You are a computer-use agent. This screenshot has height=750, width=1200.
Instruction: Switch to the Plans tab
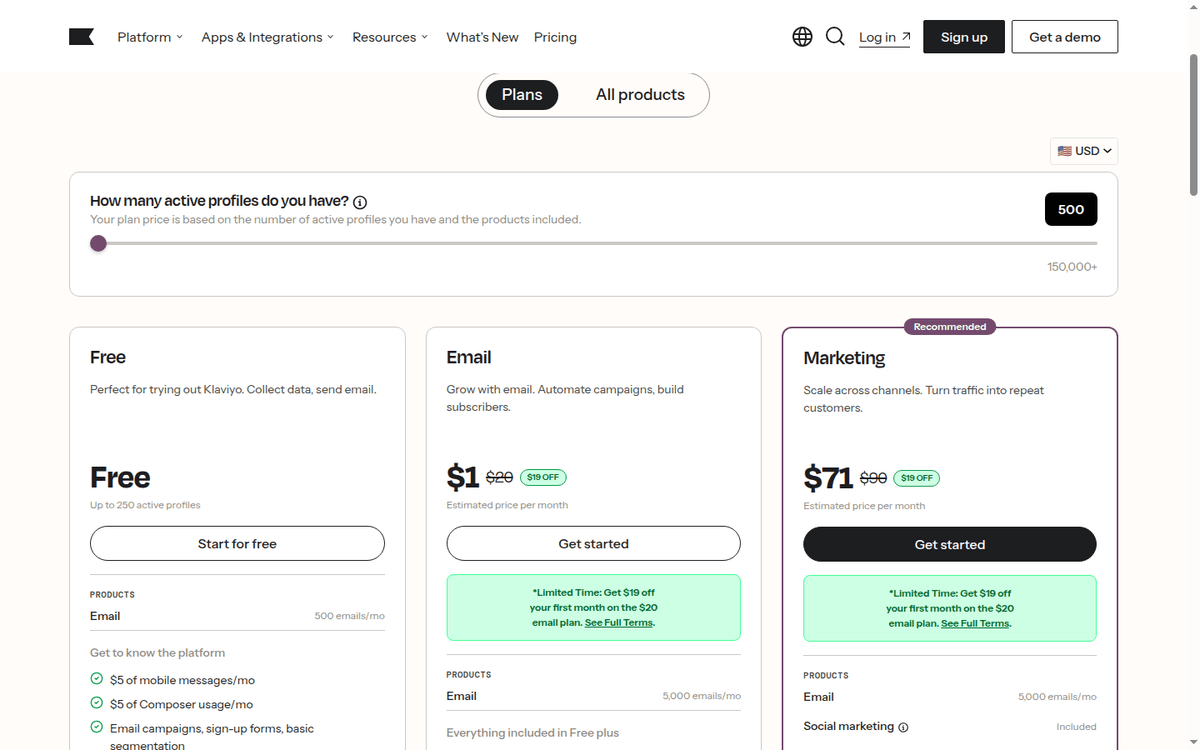pos(522,95)
